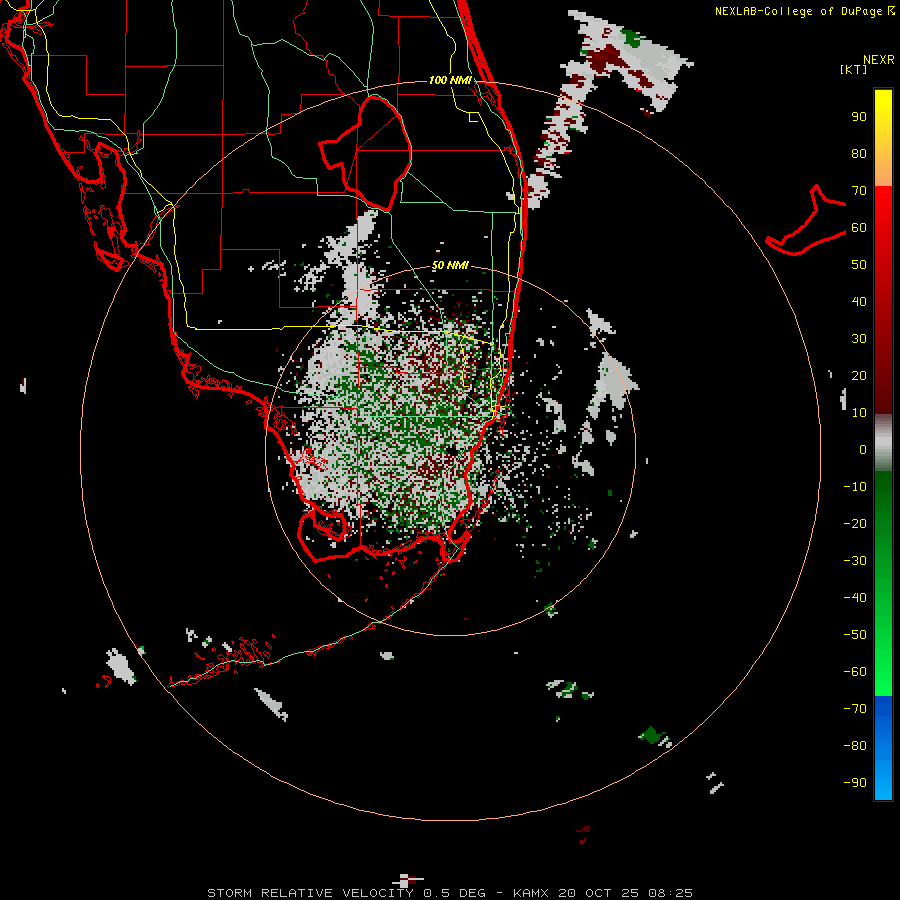Image resolution: width=900 pixels, height=900 pixels.
Task: Click the 10 value on velocity scale
Action: [x=859, y=413]
